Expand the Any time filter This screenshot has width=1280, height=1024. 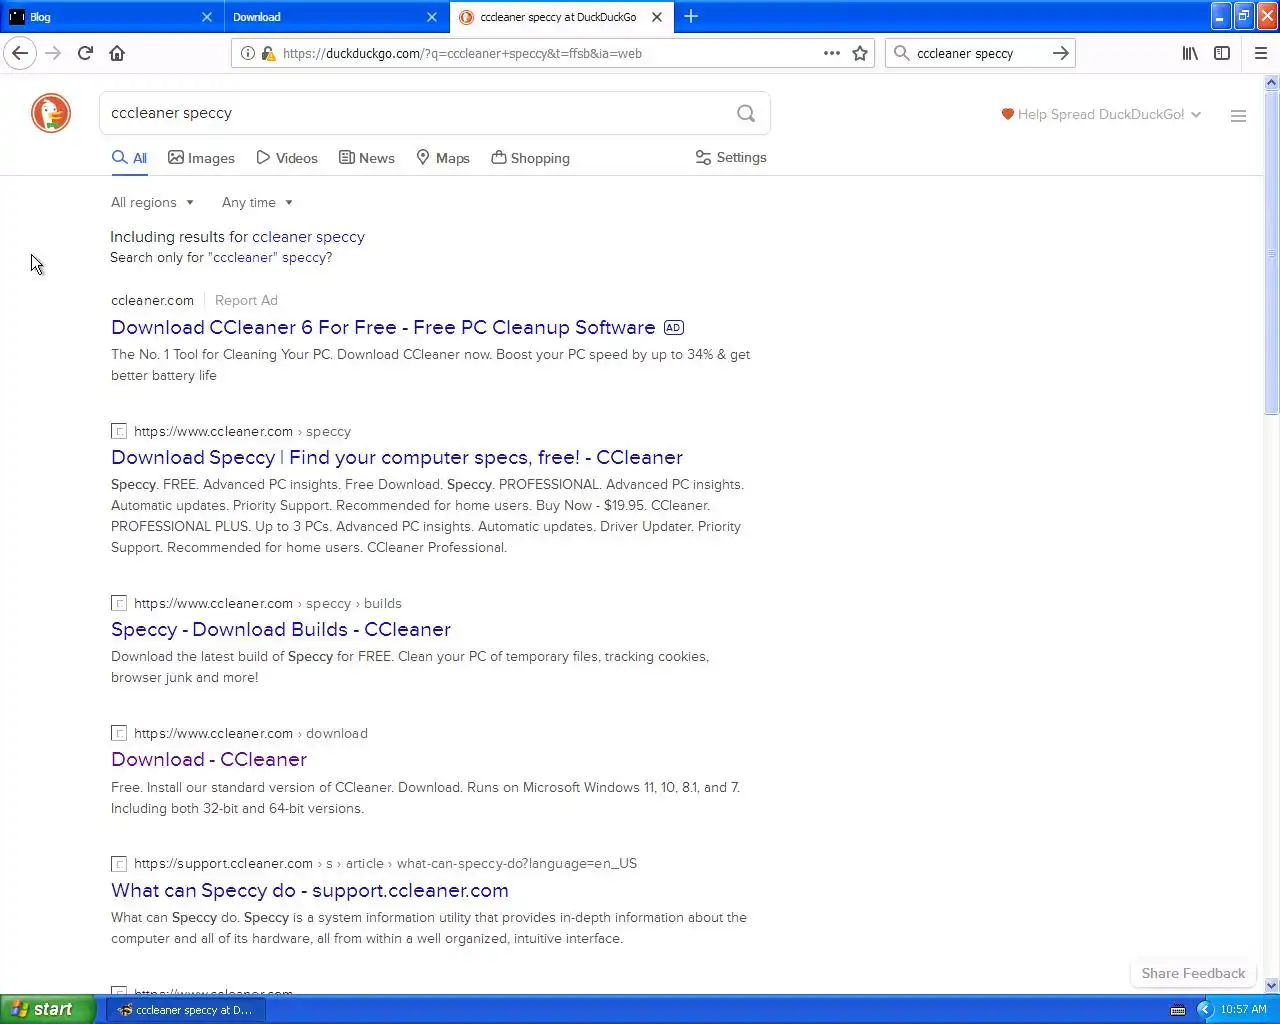pos(257,202)
